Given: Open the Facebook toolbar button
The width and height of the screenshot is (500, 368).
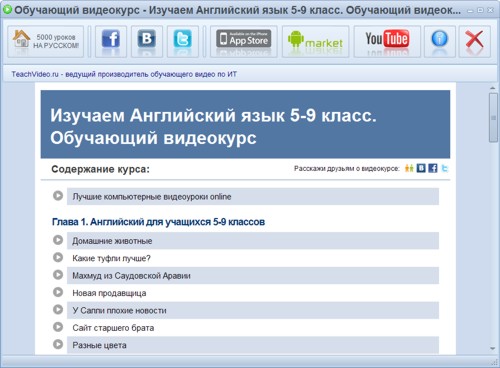Looking at the screenshot, I should pyautogui.click(x=111, y=41).
